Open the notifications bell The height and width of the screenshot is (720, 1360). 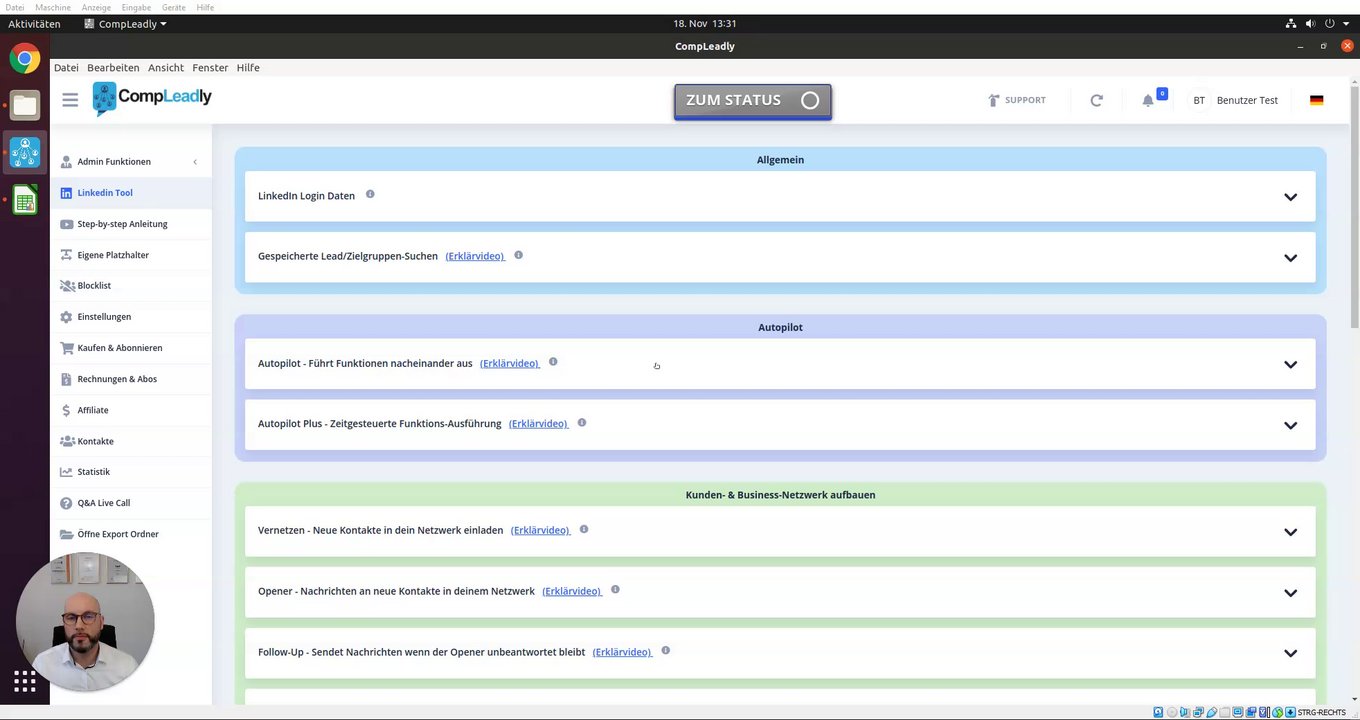pyautogui.click(x=1148, y=100)
